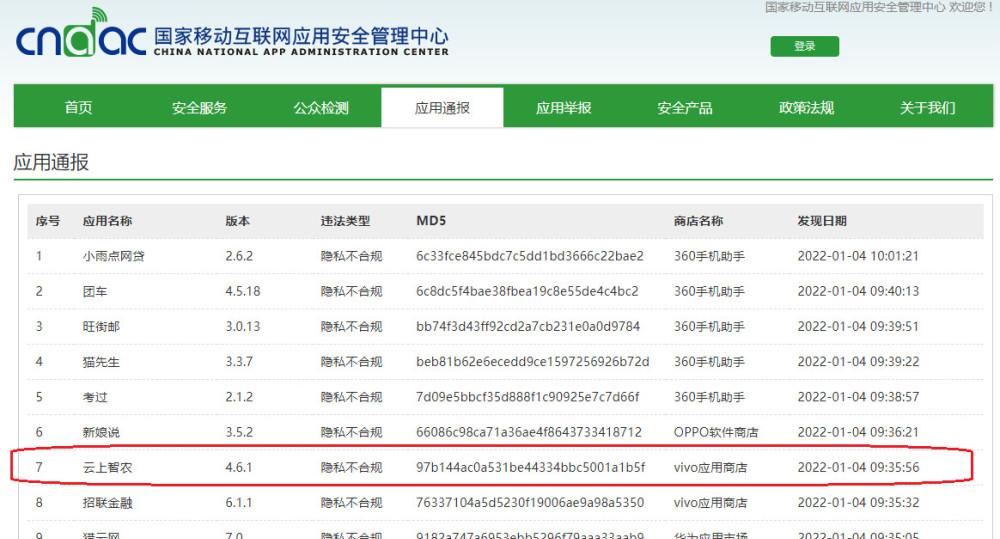
Task: Open the 应用举报 tab
Action: [x=563, y=107]
